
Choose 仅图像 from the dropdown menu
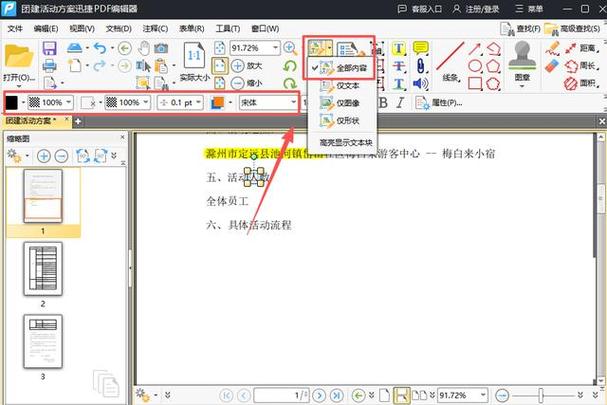pos(341,103)
